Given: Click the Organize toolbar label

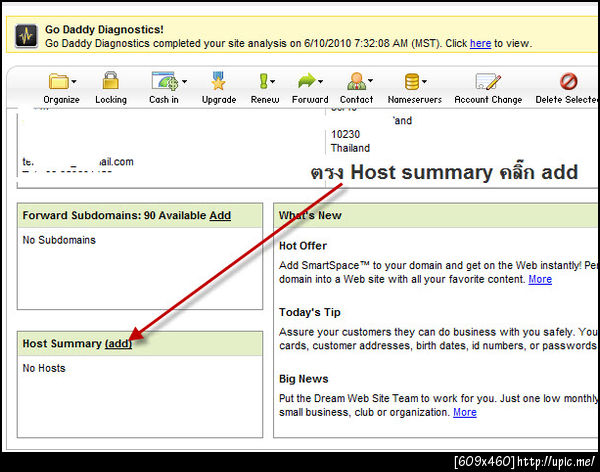Looking at the screenshot, I should (x=61, y=100).
